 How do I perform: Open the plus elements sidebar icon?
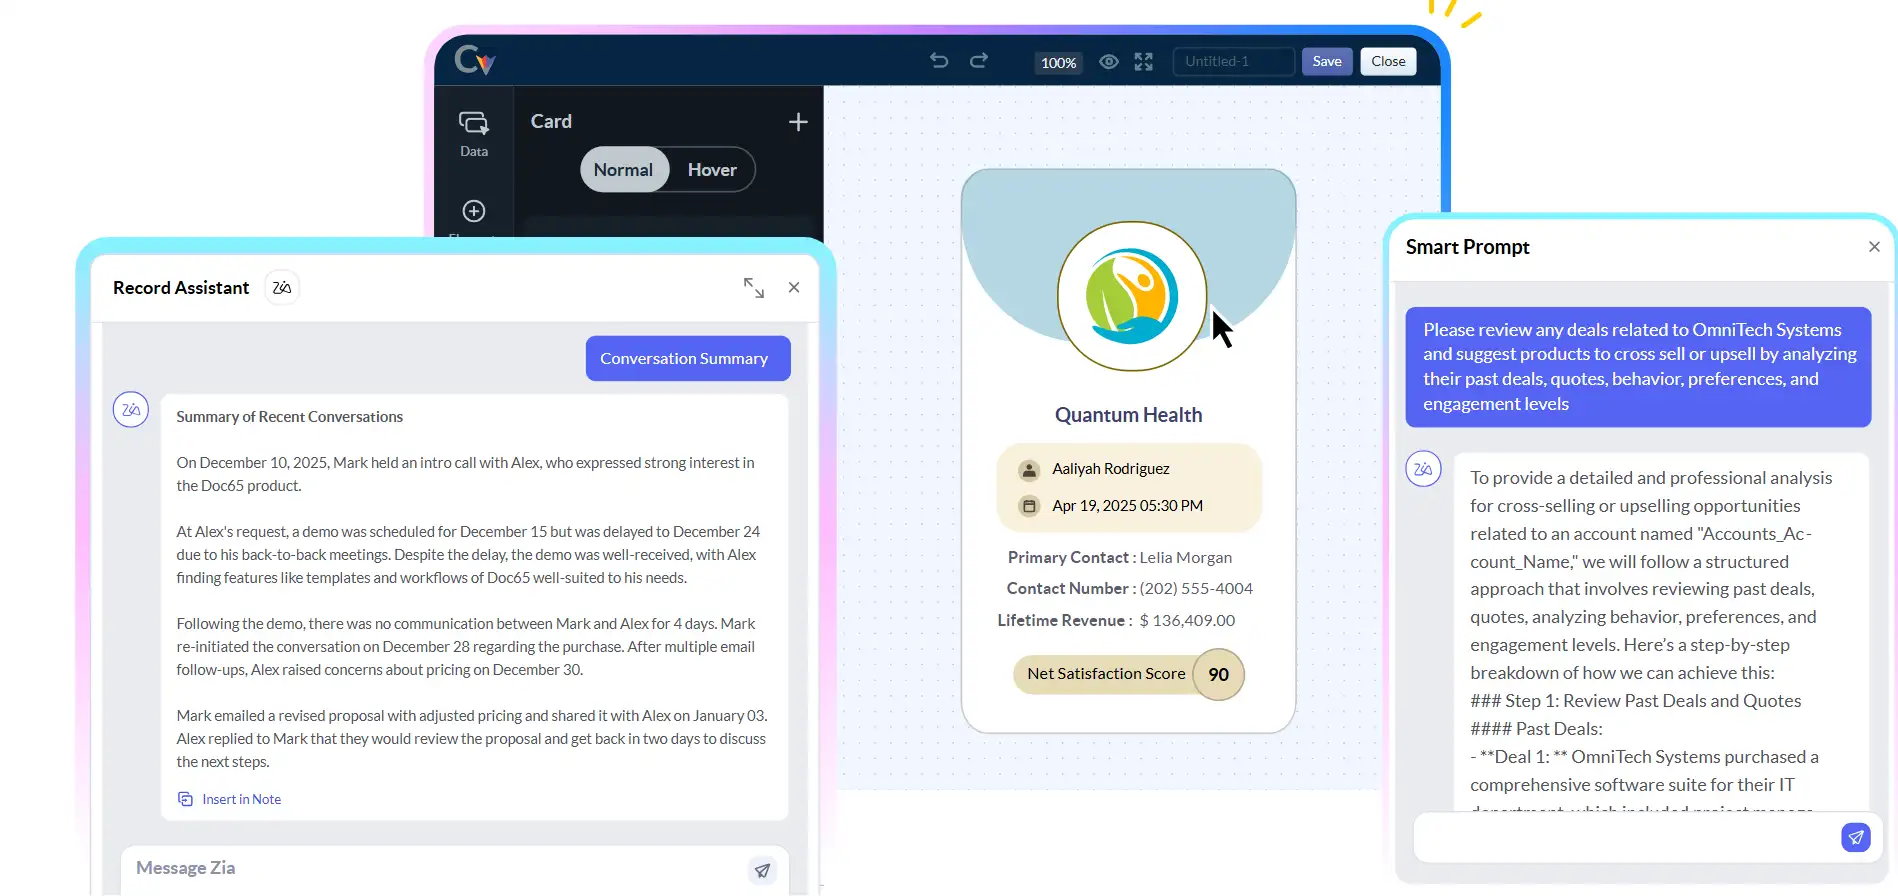pyautogui.click(x=474, y=211)
